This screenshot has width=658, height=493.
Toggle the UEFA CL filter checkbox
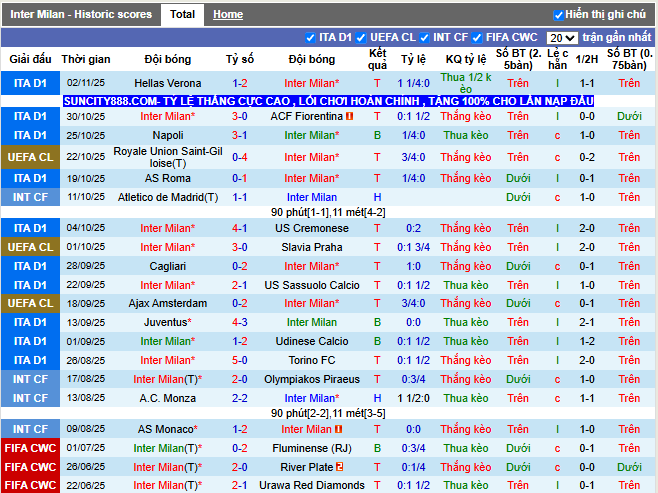pyautogui.click(x=361, y=38)
